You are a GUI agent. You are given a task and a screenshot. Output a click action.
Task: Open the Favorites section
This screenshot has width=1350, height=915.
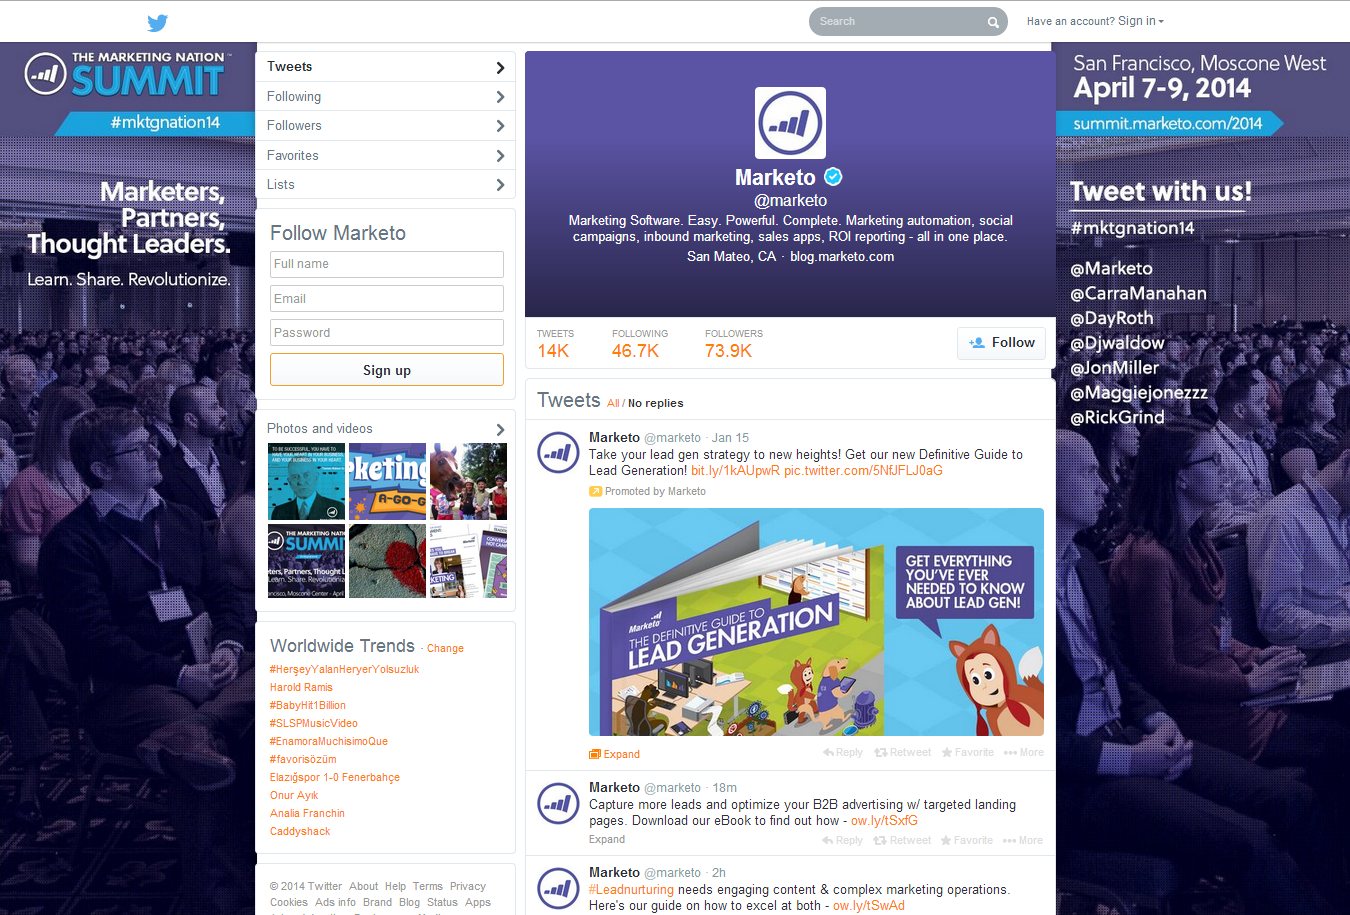[x=386, y=156]
